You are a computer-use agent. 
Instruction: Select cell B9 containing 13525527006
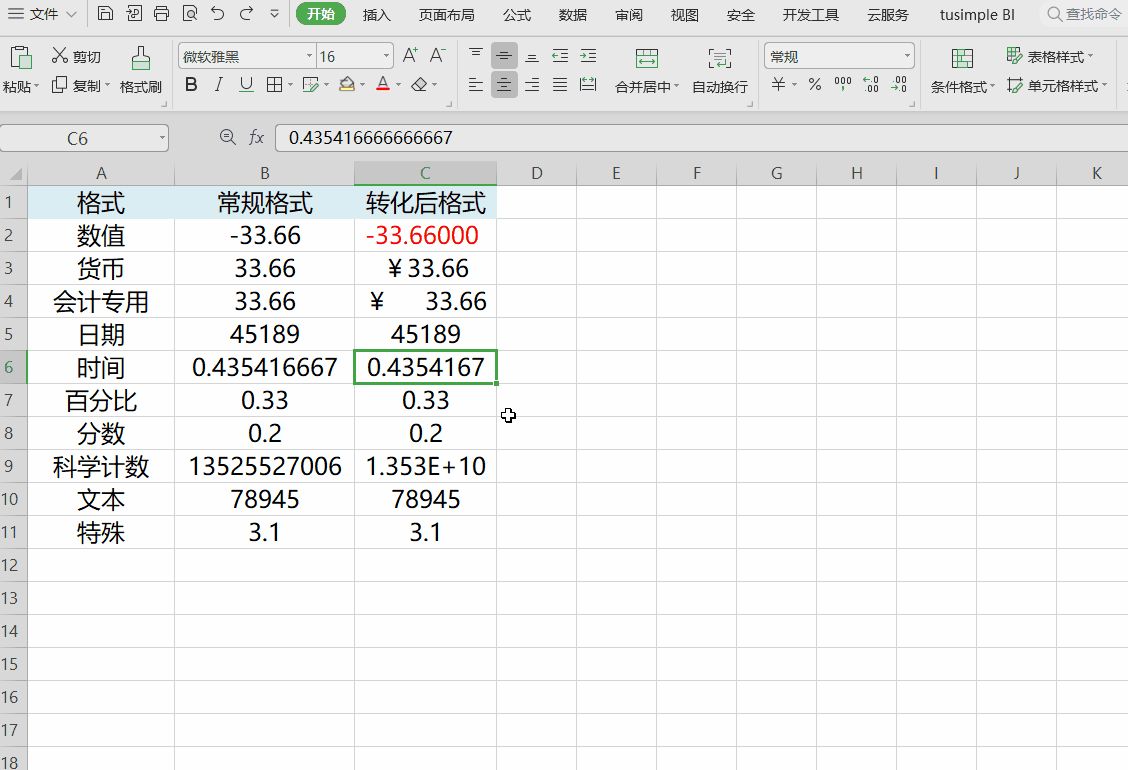pyautogui.click(x=265, y=467)
